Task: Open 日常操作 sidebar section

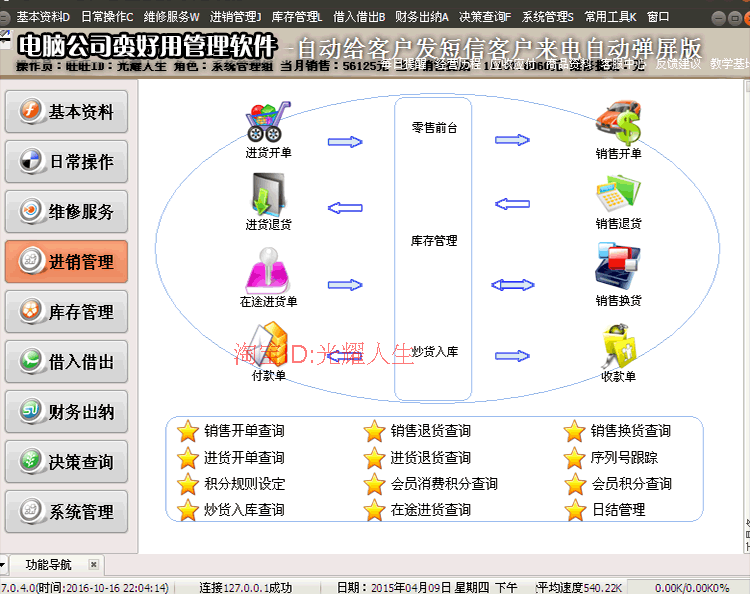Action: [x=66, y=162]
